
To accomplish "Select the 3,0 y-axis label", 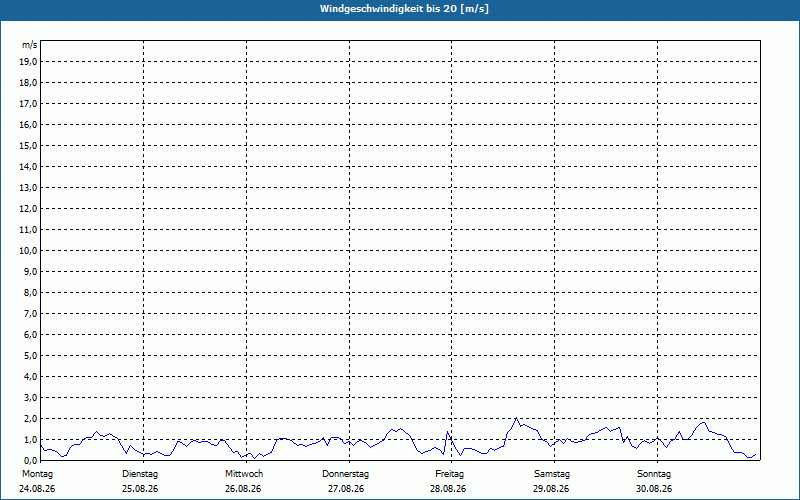I will pyautogui.click(x=31, y=397).
